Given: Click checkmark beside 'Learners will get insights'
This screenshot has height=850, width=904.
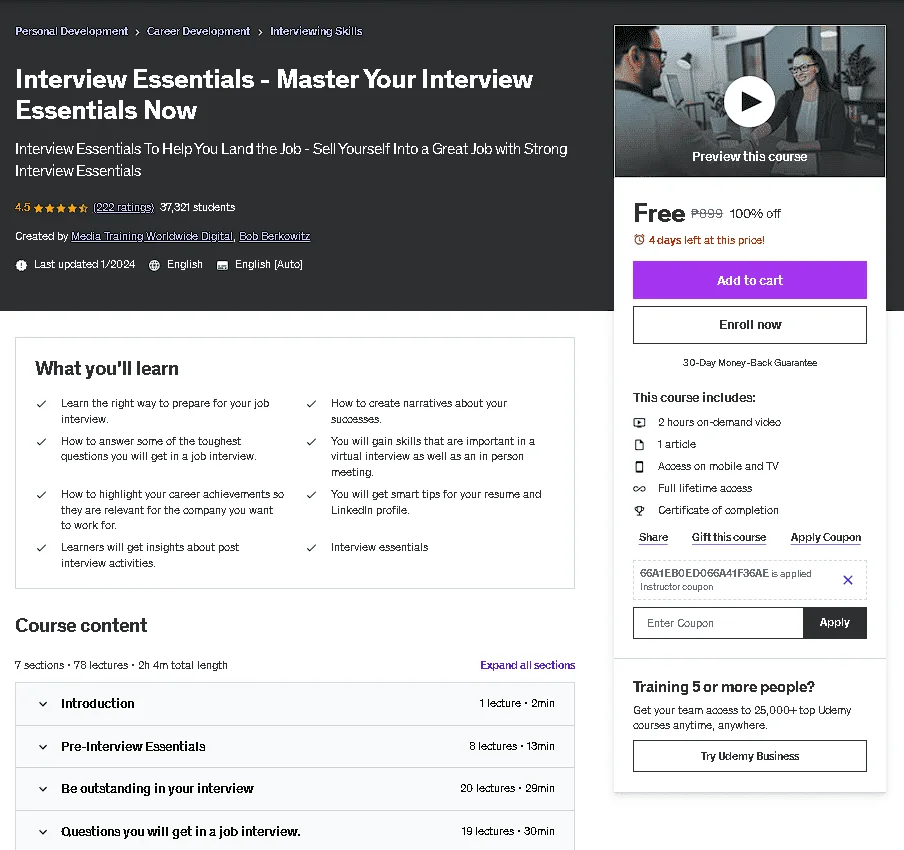Looking at the screenshot, I should tap(42, 548).
